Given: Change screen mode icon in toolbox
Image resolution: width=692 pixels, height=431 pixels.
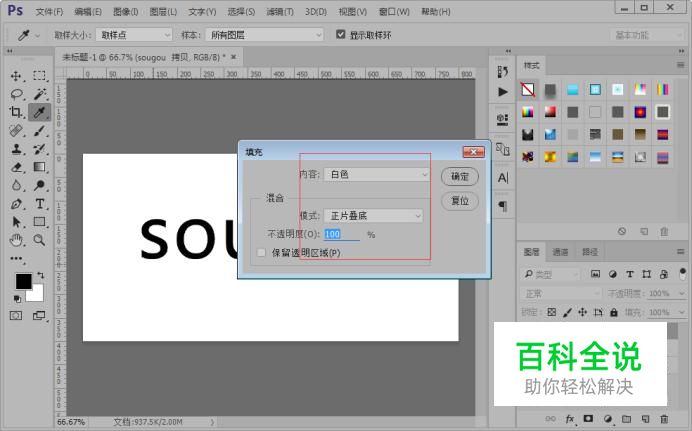Looking at the screenshot, I should coord(39,315).
